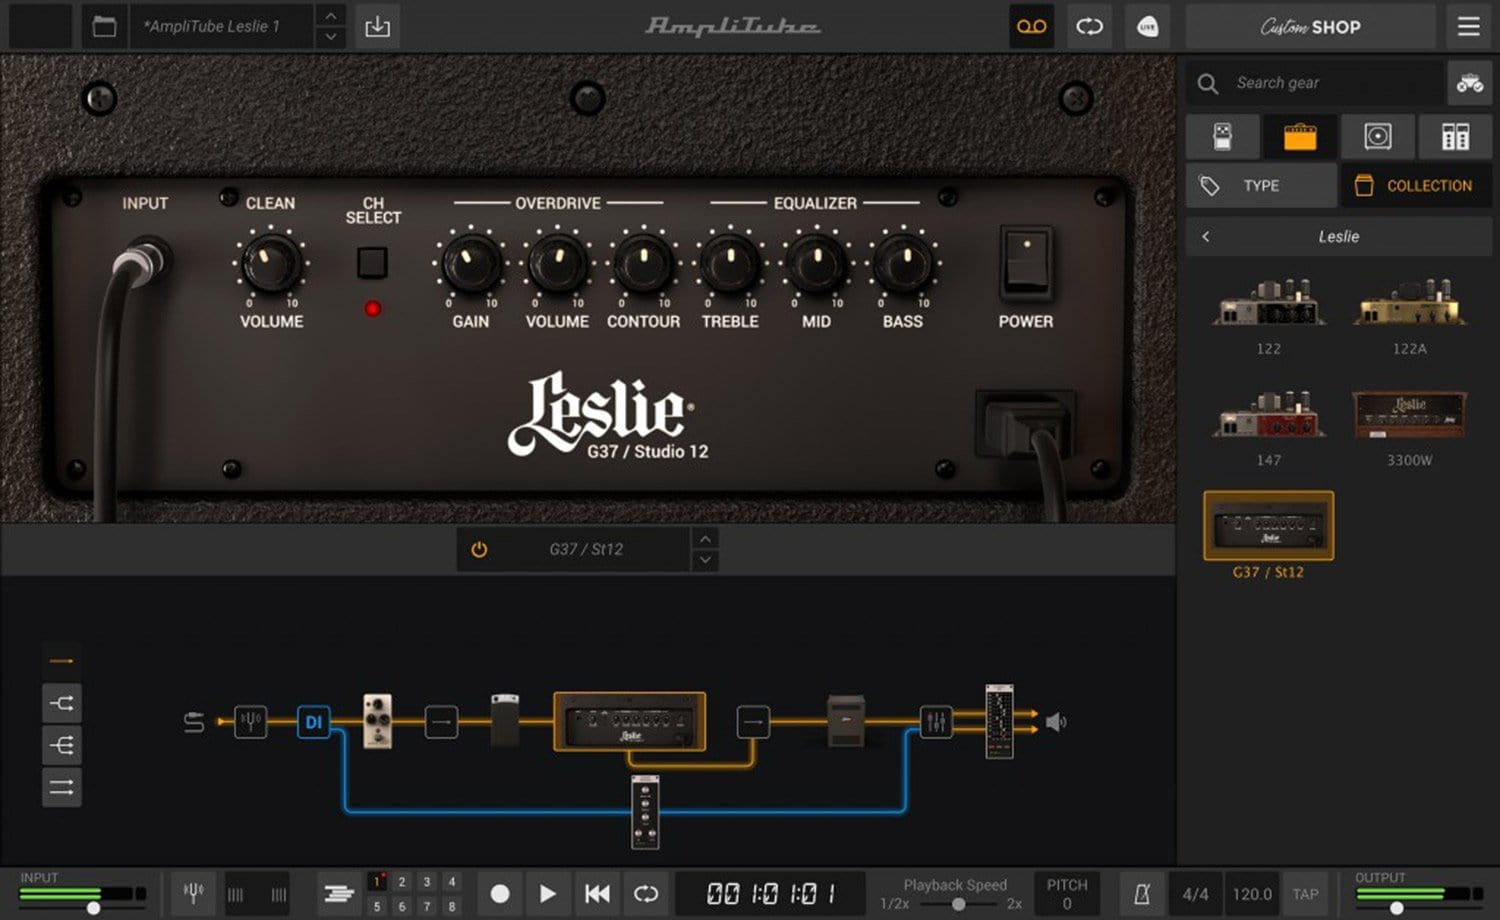Click the DI block in signal chain
Screen dimensions: 1500x920
313,721
